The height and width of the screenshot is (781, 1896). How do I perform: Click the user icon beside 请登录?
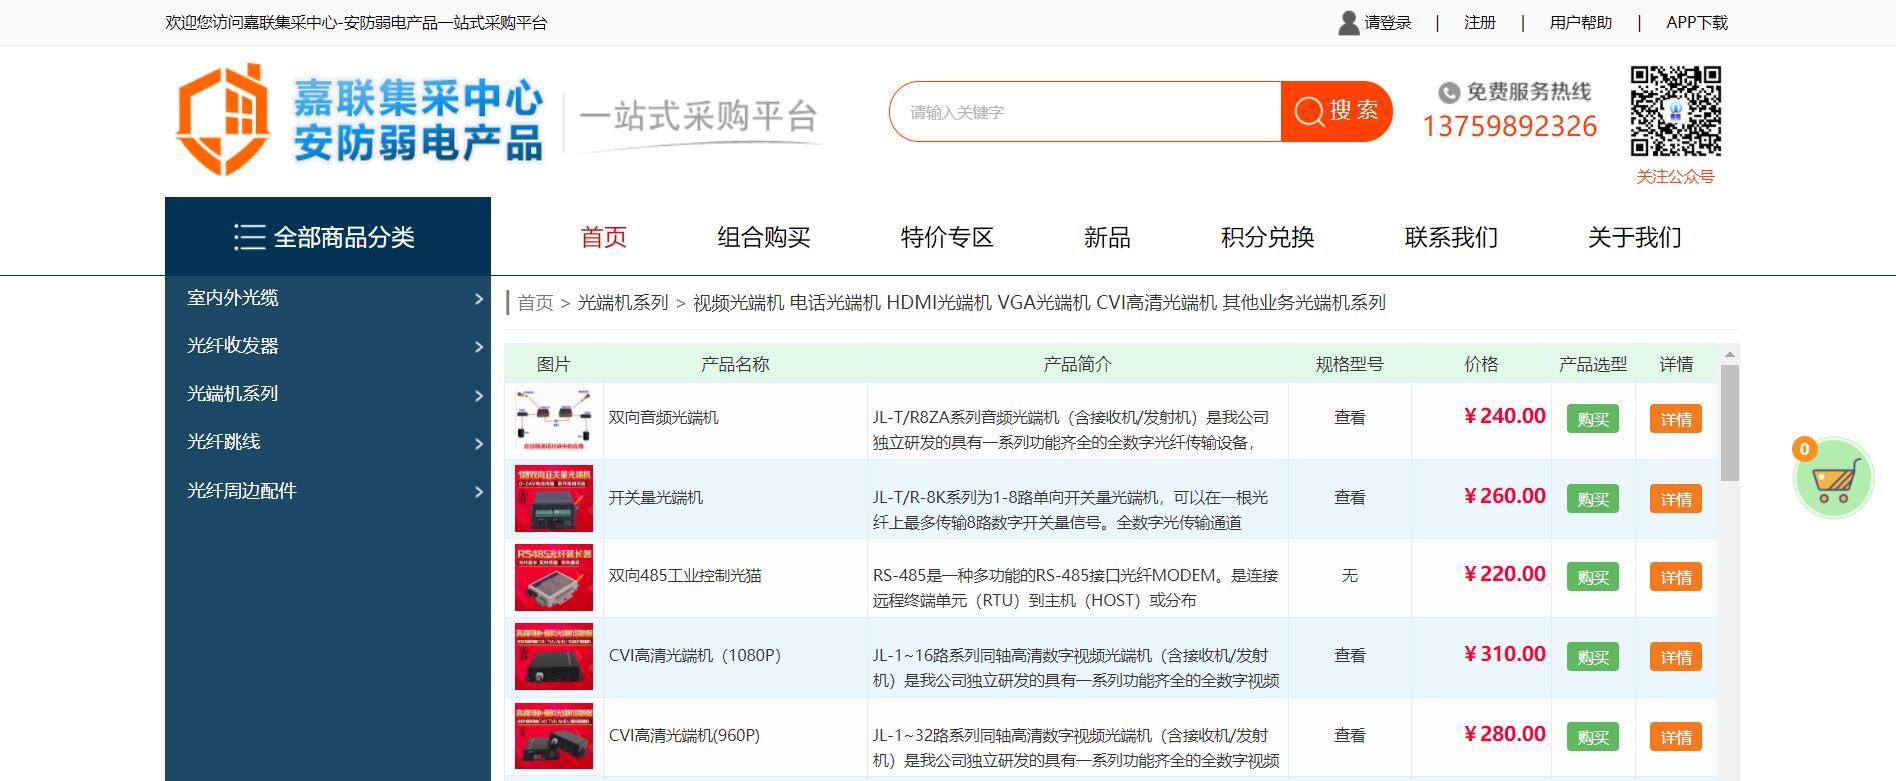coord(1348,23)
